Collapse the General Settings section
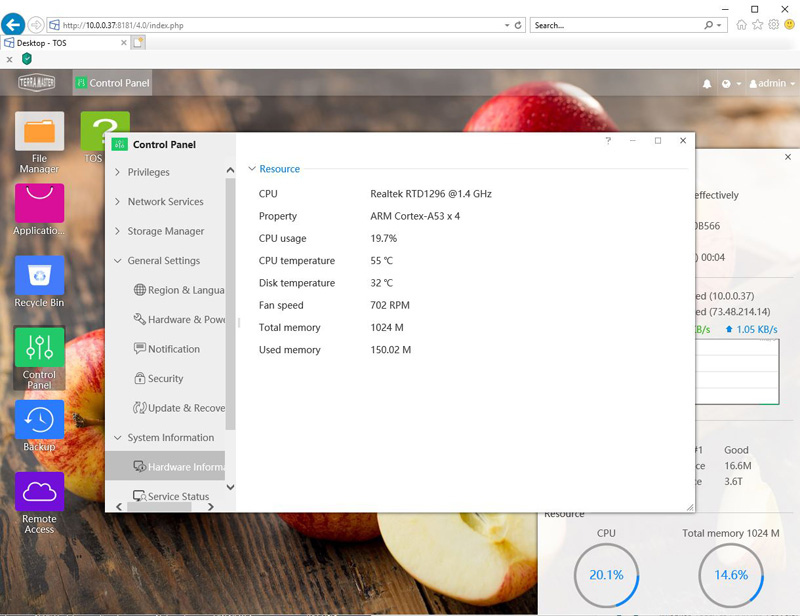Image resolution: width=800 pixels, height=616 pixels. pyautogui.click(x=163, y=261)
